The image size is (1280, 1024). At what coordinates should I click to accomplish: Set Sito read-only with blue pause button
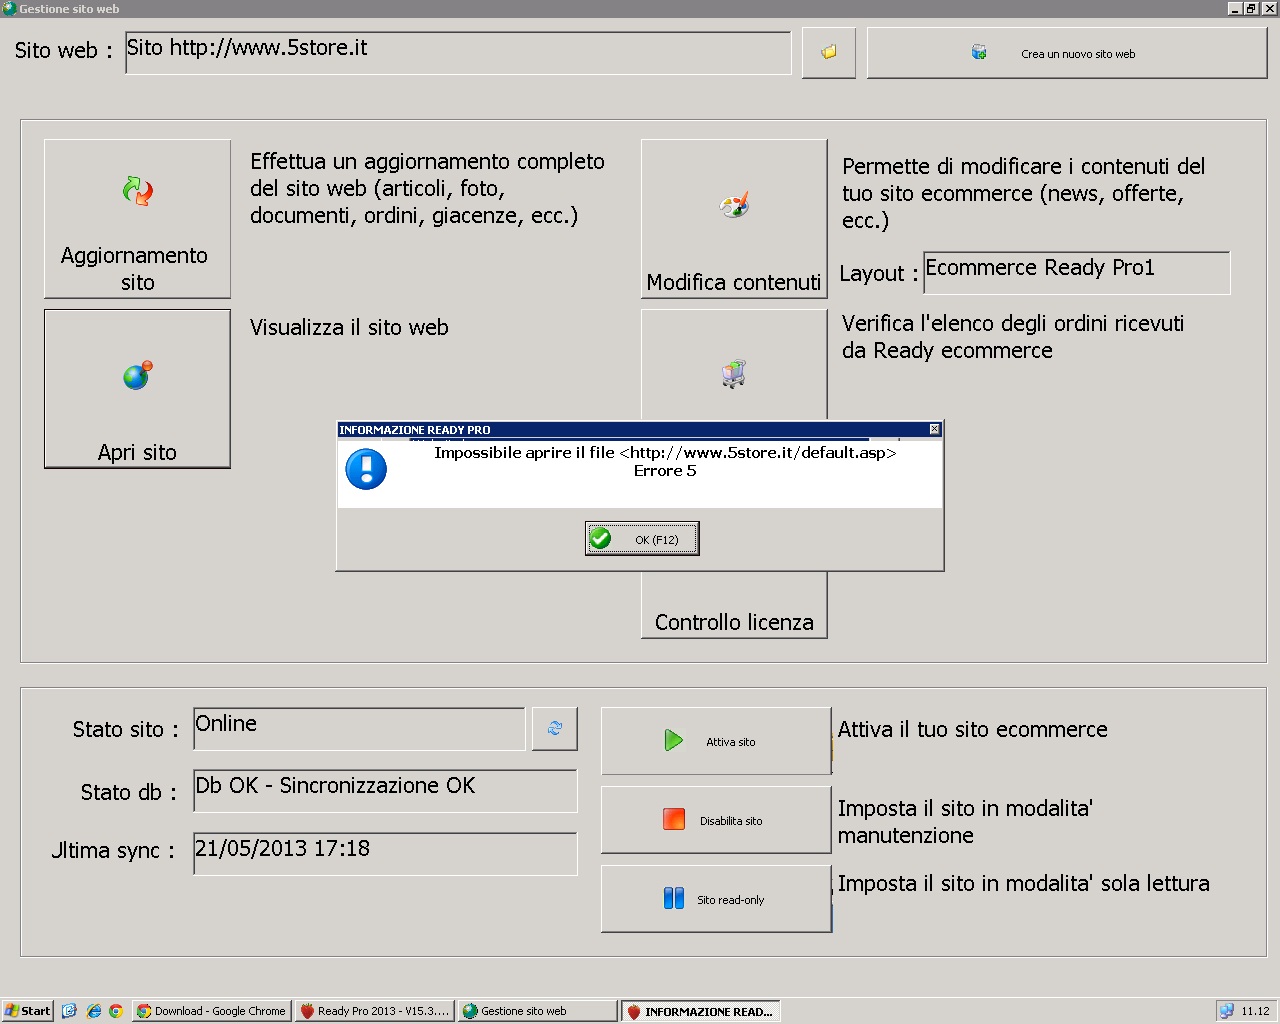click(716, 899)
